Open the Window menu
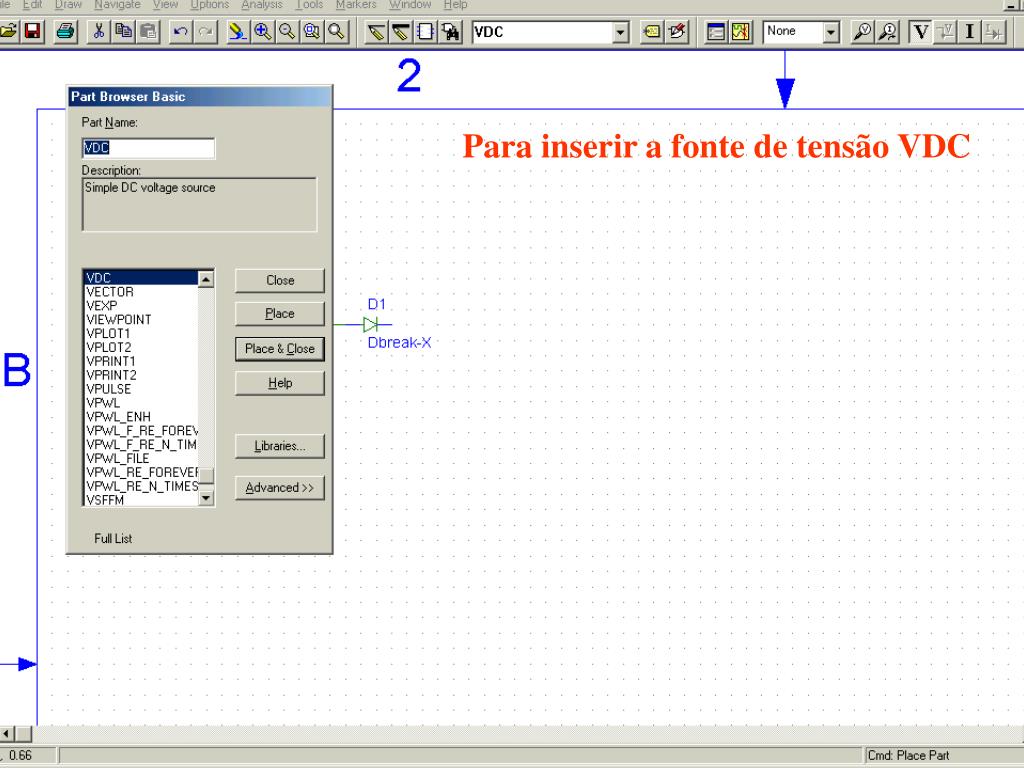This screenshot has width=1024, height=768. (x=410, y=5)
